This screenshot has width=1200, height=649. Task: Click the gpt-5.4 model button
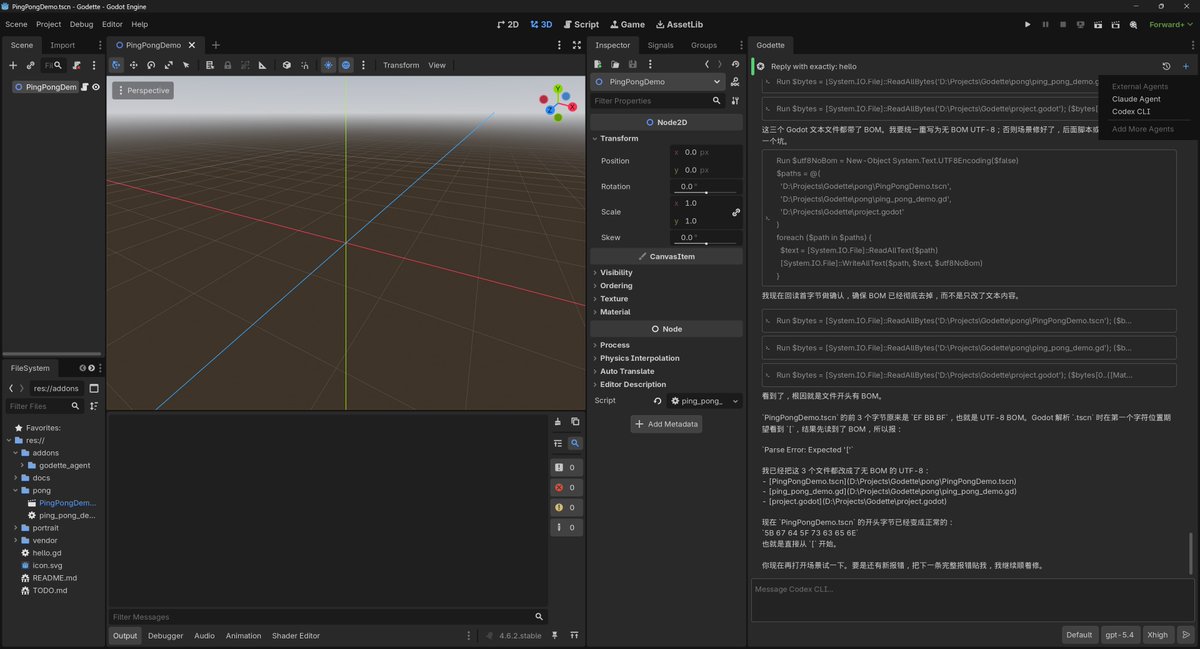click(1120, 634)
